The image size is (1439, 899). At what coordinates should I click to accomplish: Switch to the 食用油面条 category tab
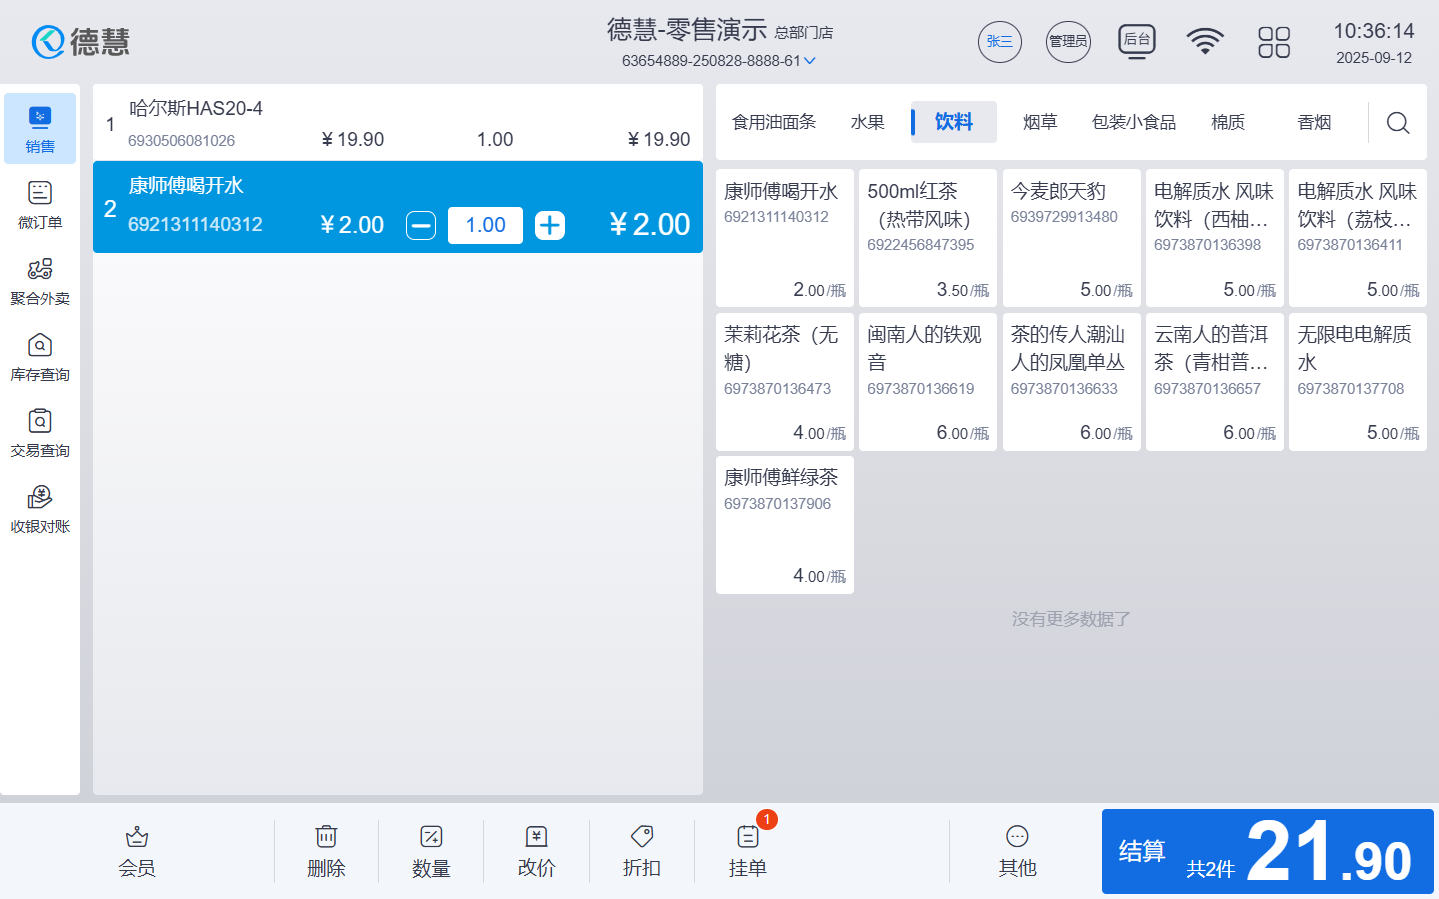(x=774, y=122)
